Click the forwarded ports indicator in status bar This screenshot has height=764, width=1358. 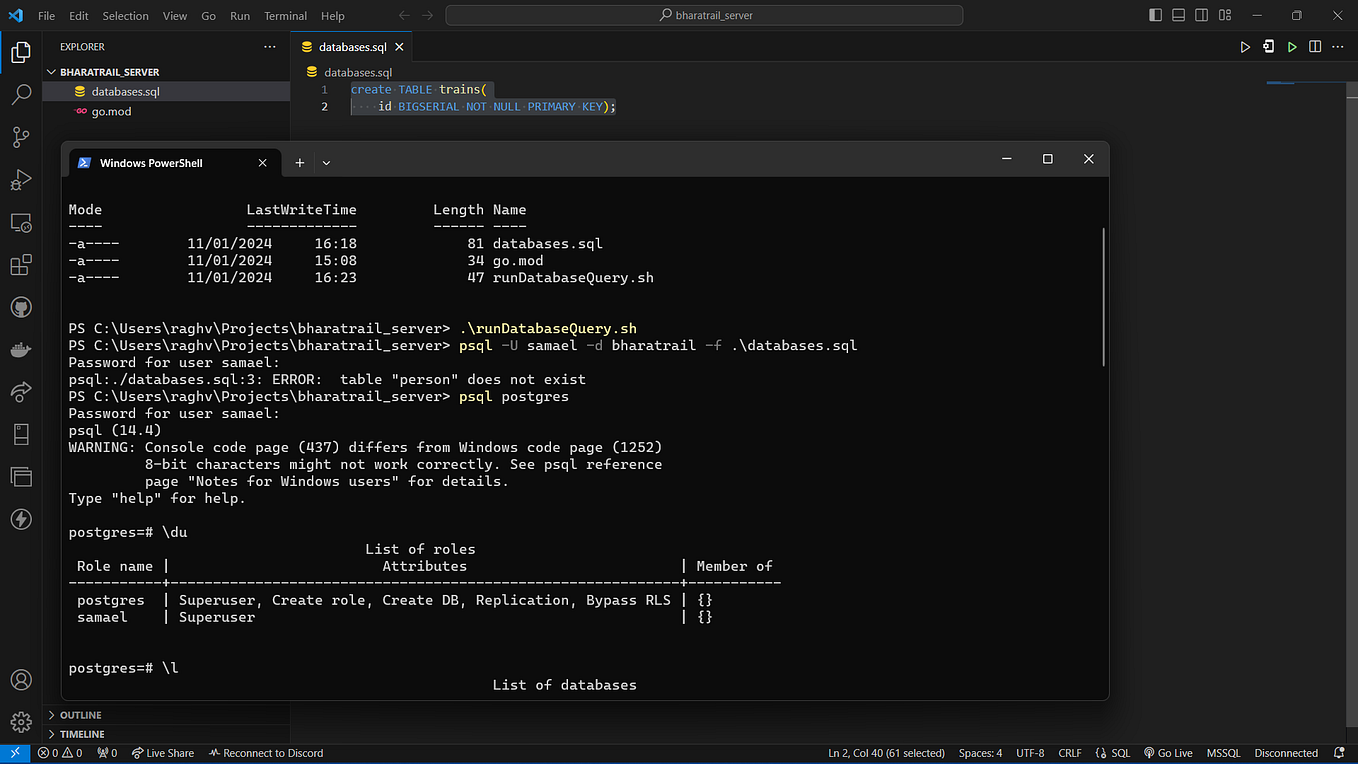point(107,753)
